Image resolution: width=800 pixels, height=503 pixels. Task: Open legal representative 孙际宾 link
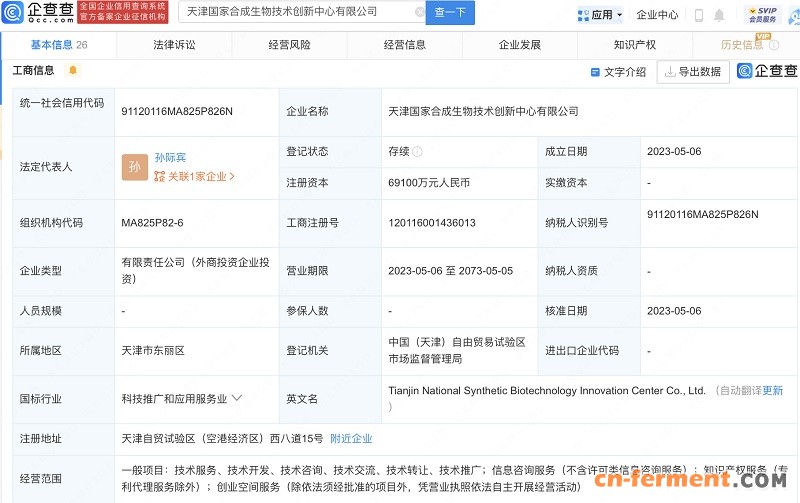[x=170, y=158]
